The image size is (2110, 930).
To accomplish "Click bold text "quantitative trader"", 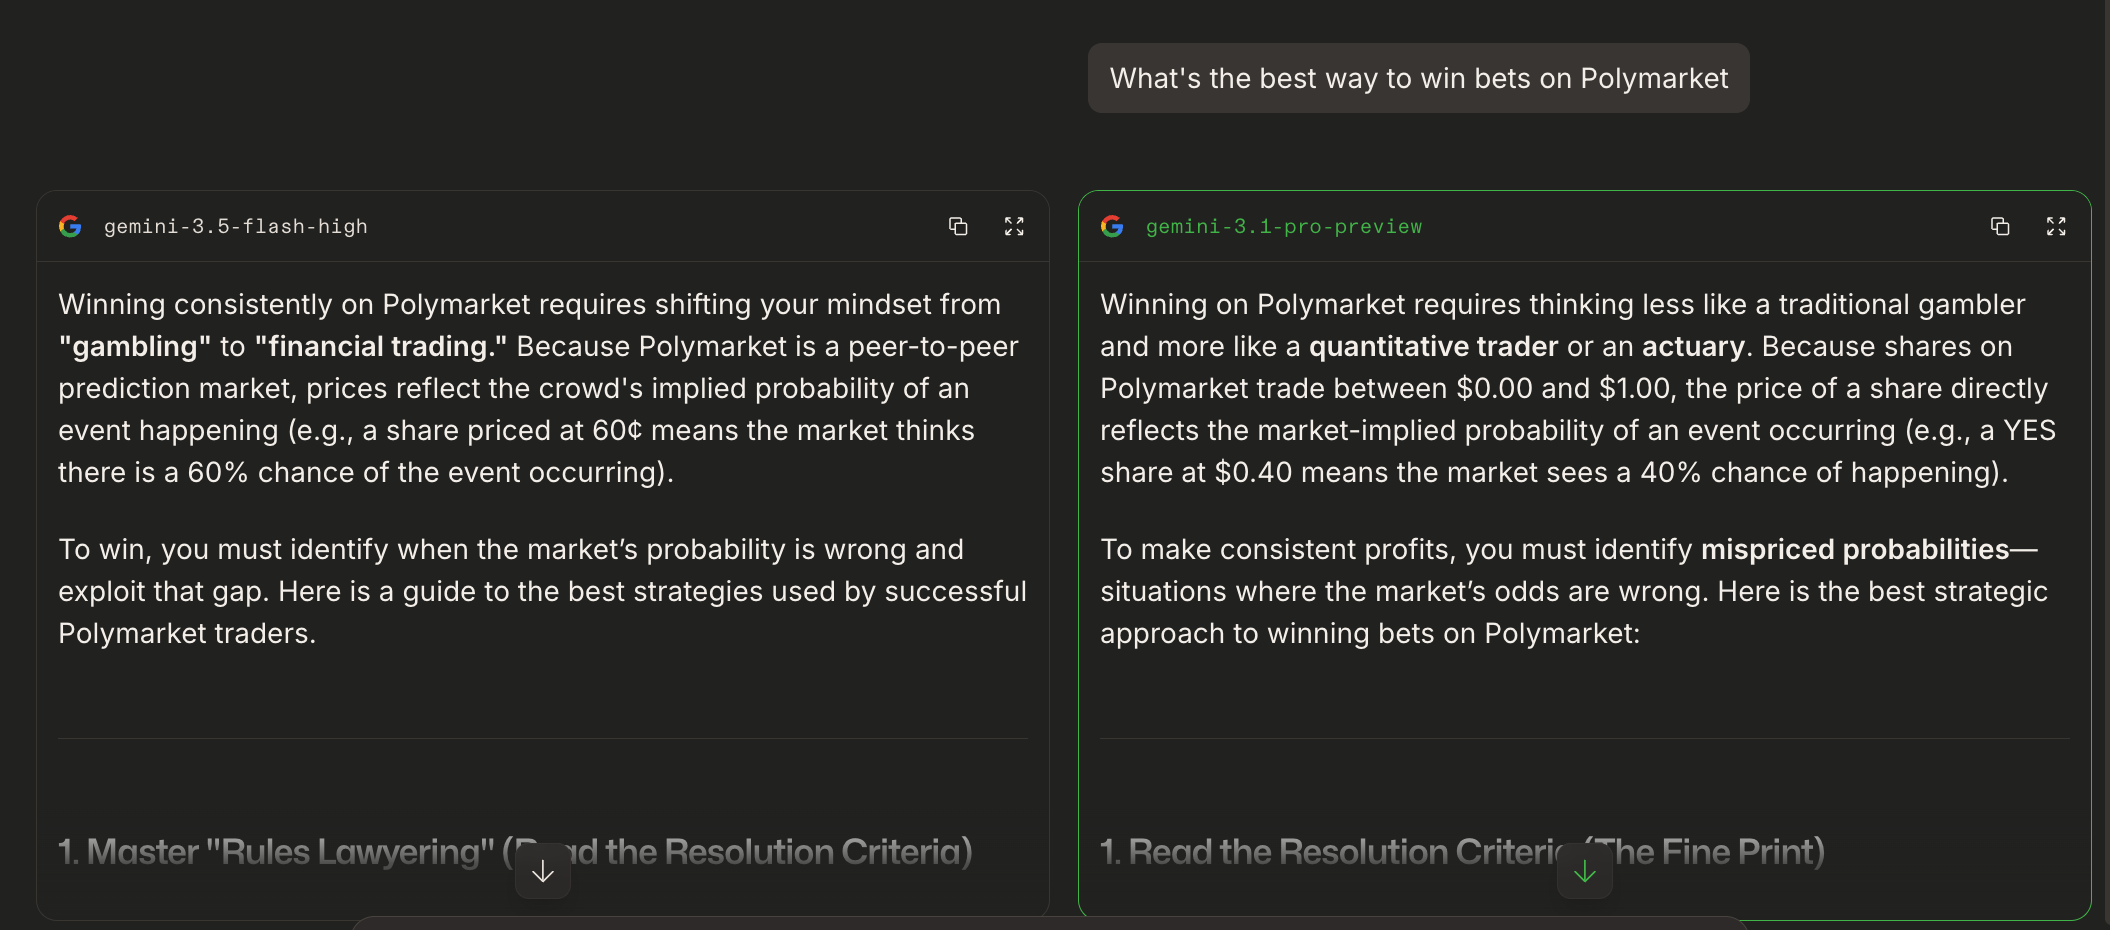I will [1434, 346].
